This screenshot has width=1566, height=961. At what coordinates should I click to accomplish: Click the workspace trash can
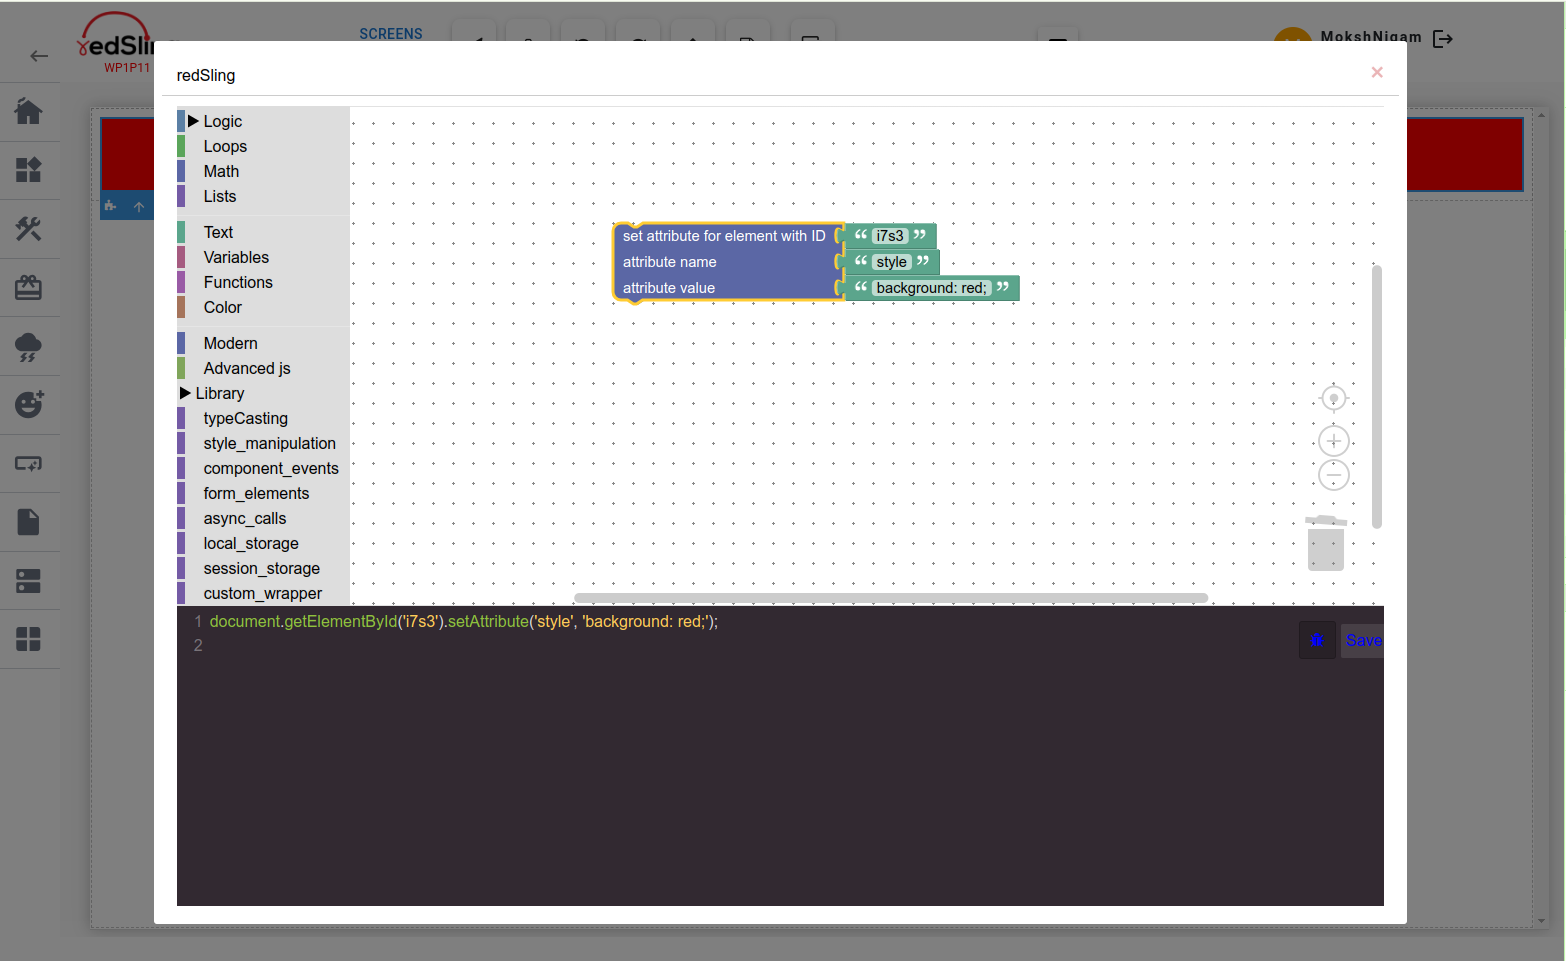(1325, 543)
